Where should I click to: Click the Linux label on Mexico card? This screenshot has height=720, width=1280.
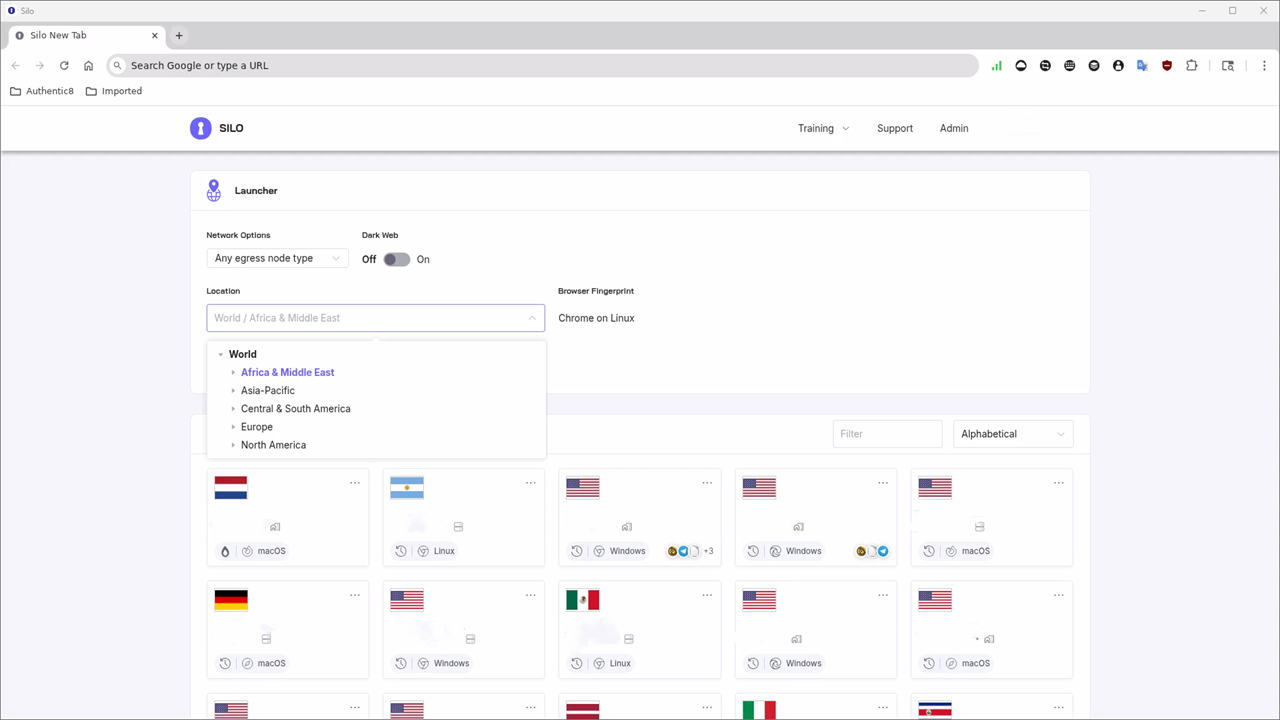pos(620,663)
